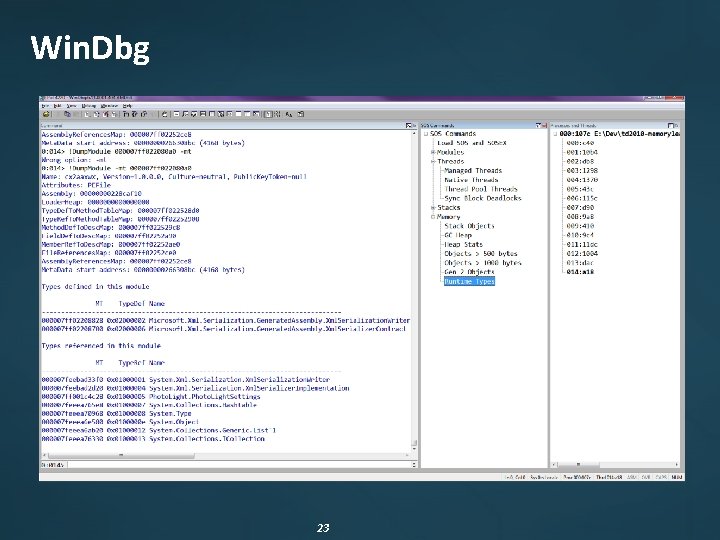720x540 pixels.
Task: Select Native Threads in SOS tree
Action: click(x=471, y=180)
